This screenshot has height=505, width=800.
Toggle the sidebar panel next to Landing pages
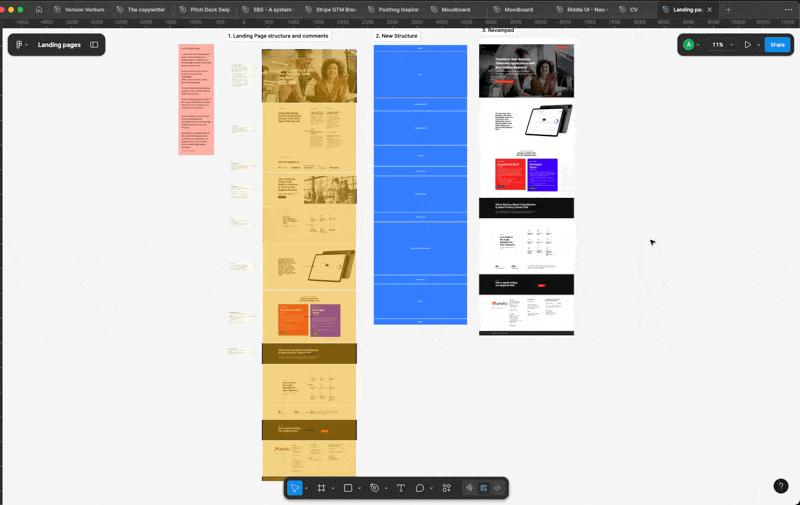tap(94, 44)
